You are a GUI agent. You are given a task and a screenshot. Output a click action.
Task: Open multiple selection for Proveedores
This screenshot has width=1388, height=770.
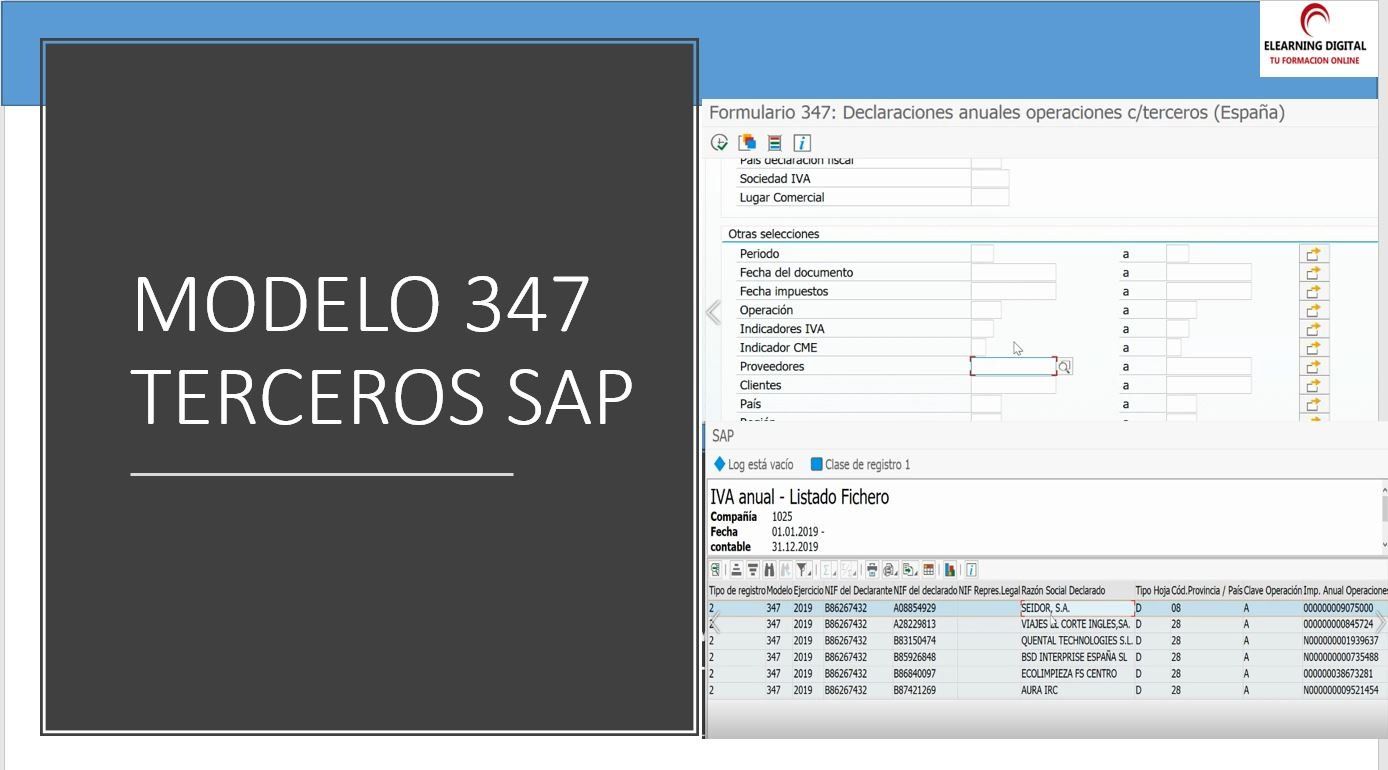coord(1313,367)
